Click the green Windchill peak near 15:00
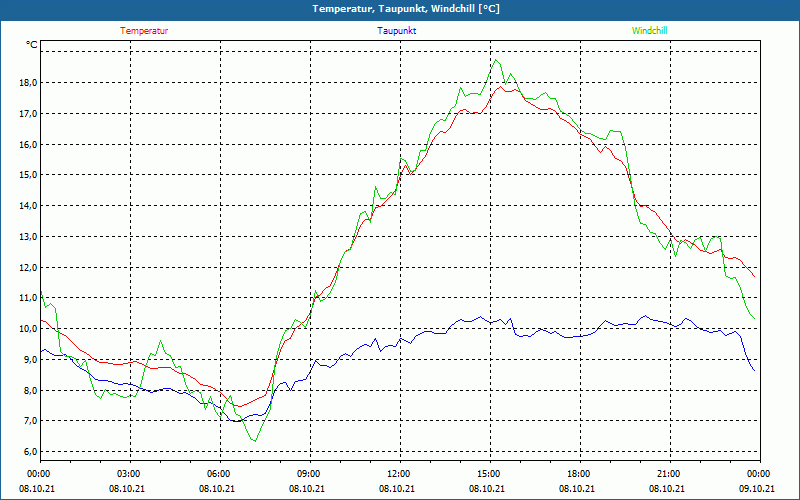 [x=495, y=60]
